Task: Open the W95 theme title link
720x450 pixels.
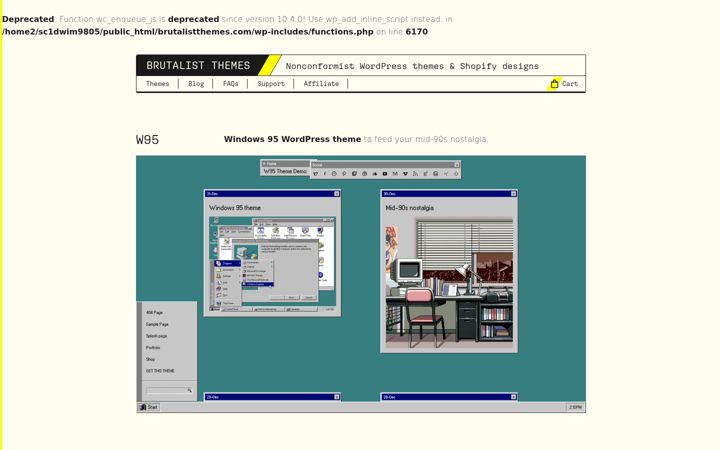Action: point(147,140)
